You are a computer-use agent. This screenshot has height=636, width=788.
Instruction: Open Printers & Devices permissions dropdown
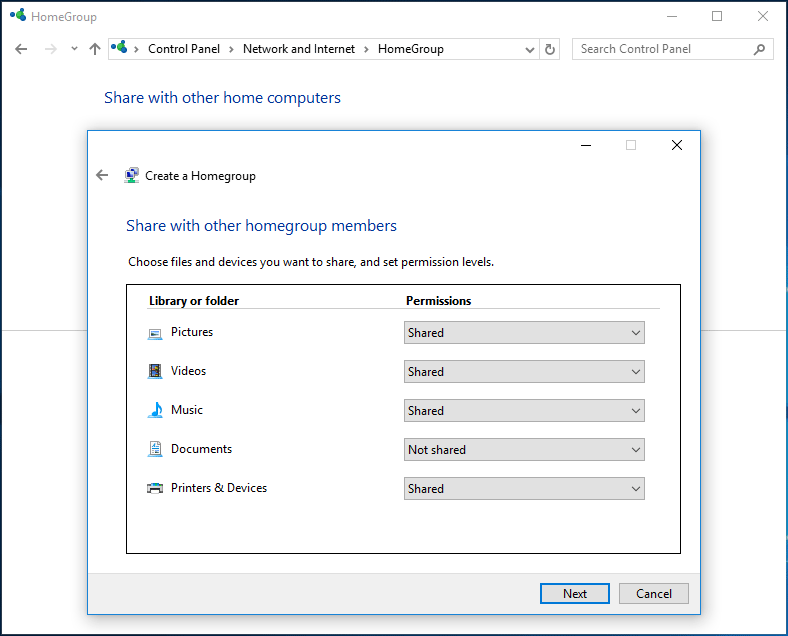[x=524, y=488]
